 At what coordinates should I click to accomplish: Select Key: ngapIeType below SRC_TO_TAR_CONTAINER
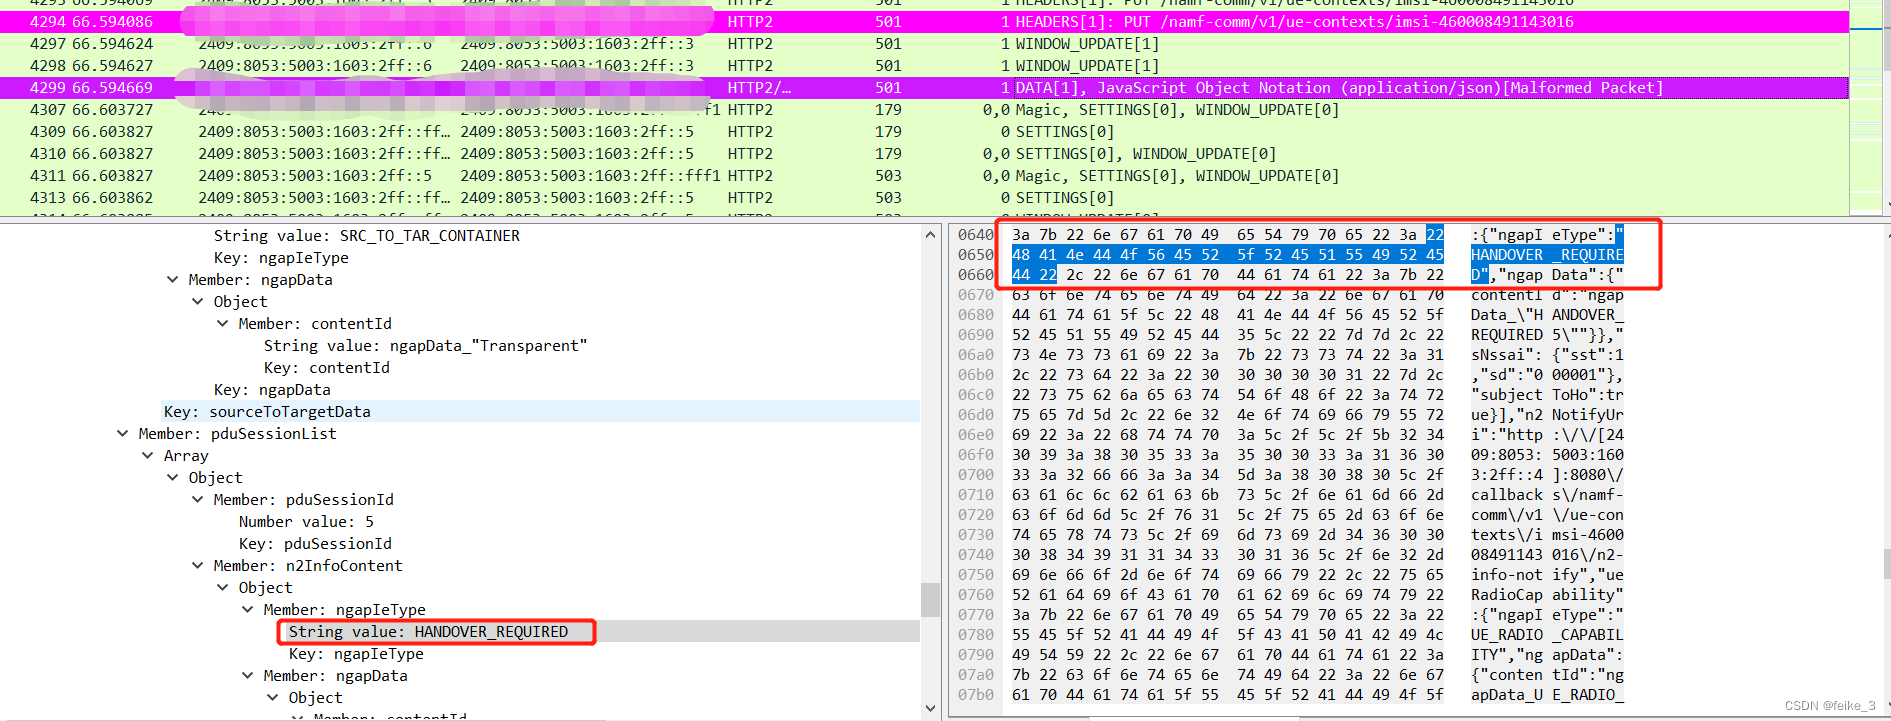tap(281, 258)
